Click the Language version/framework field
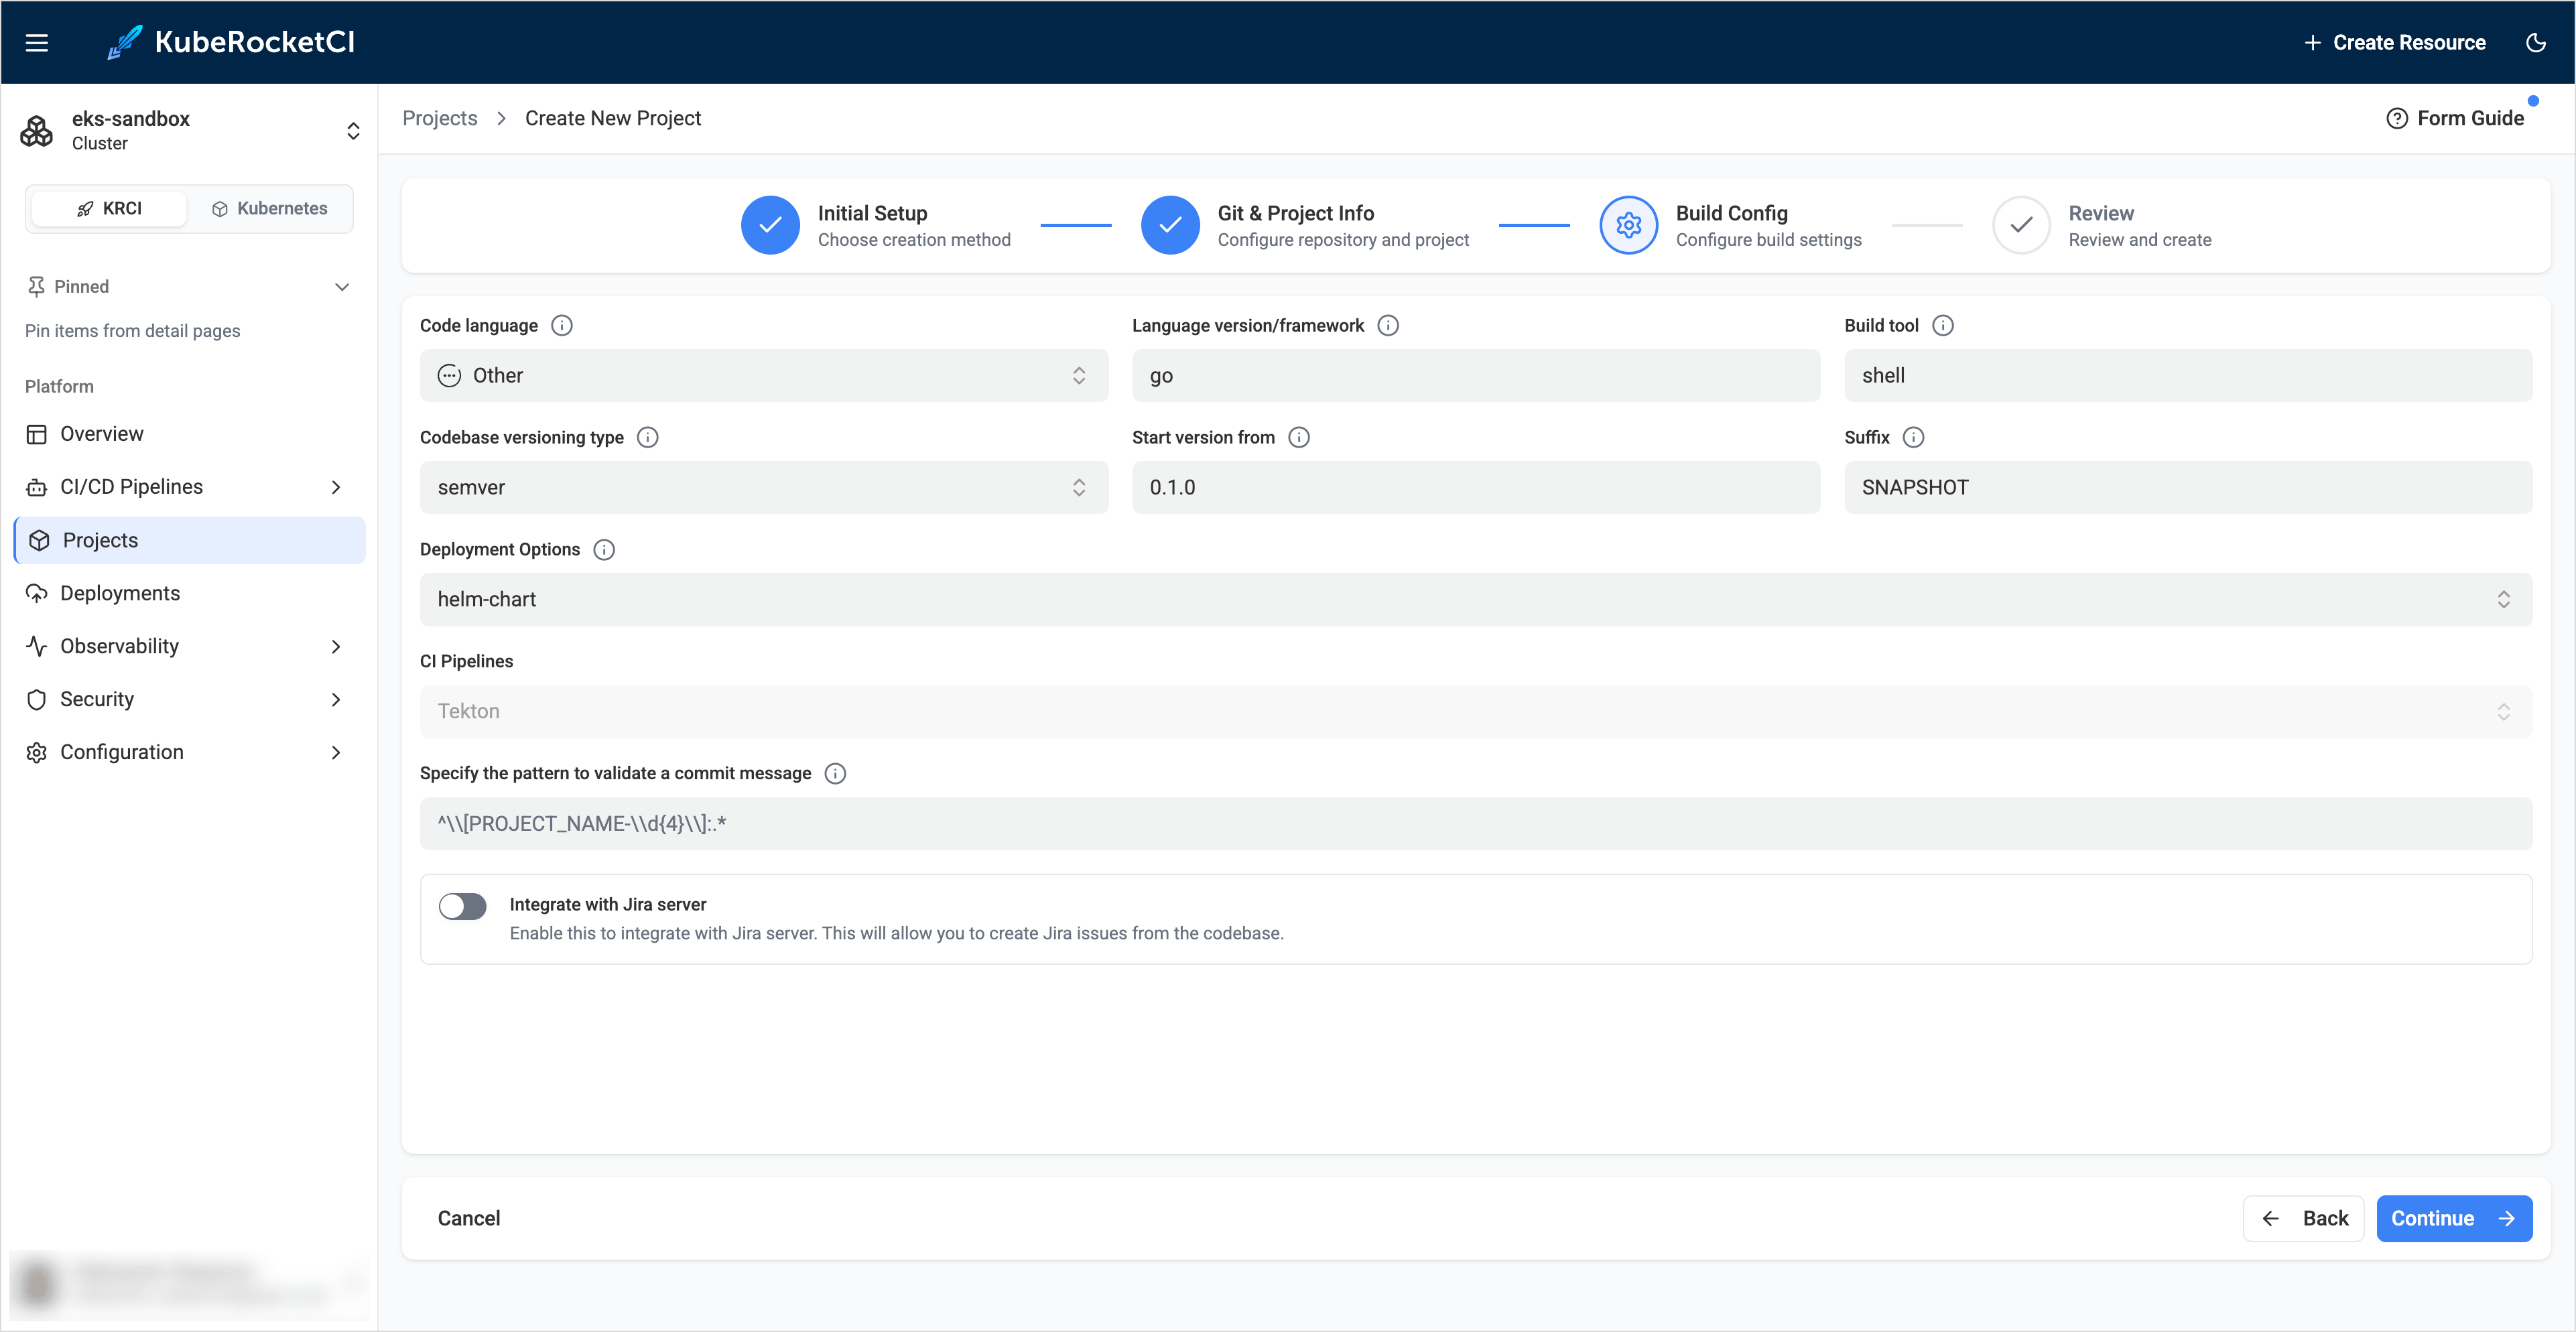 [1476, 375]
